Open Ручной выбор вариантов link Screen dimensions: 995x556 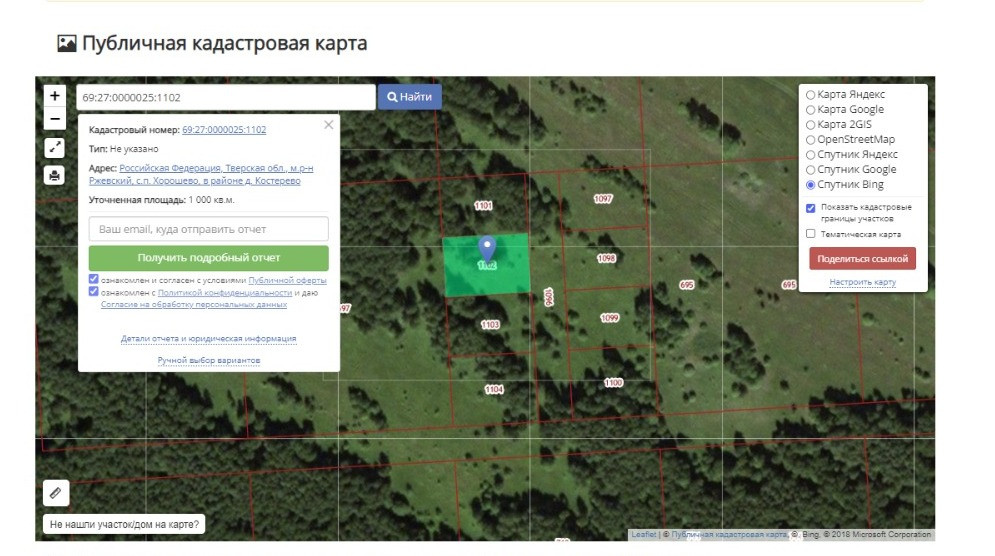(209, 360)
